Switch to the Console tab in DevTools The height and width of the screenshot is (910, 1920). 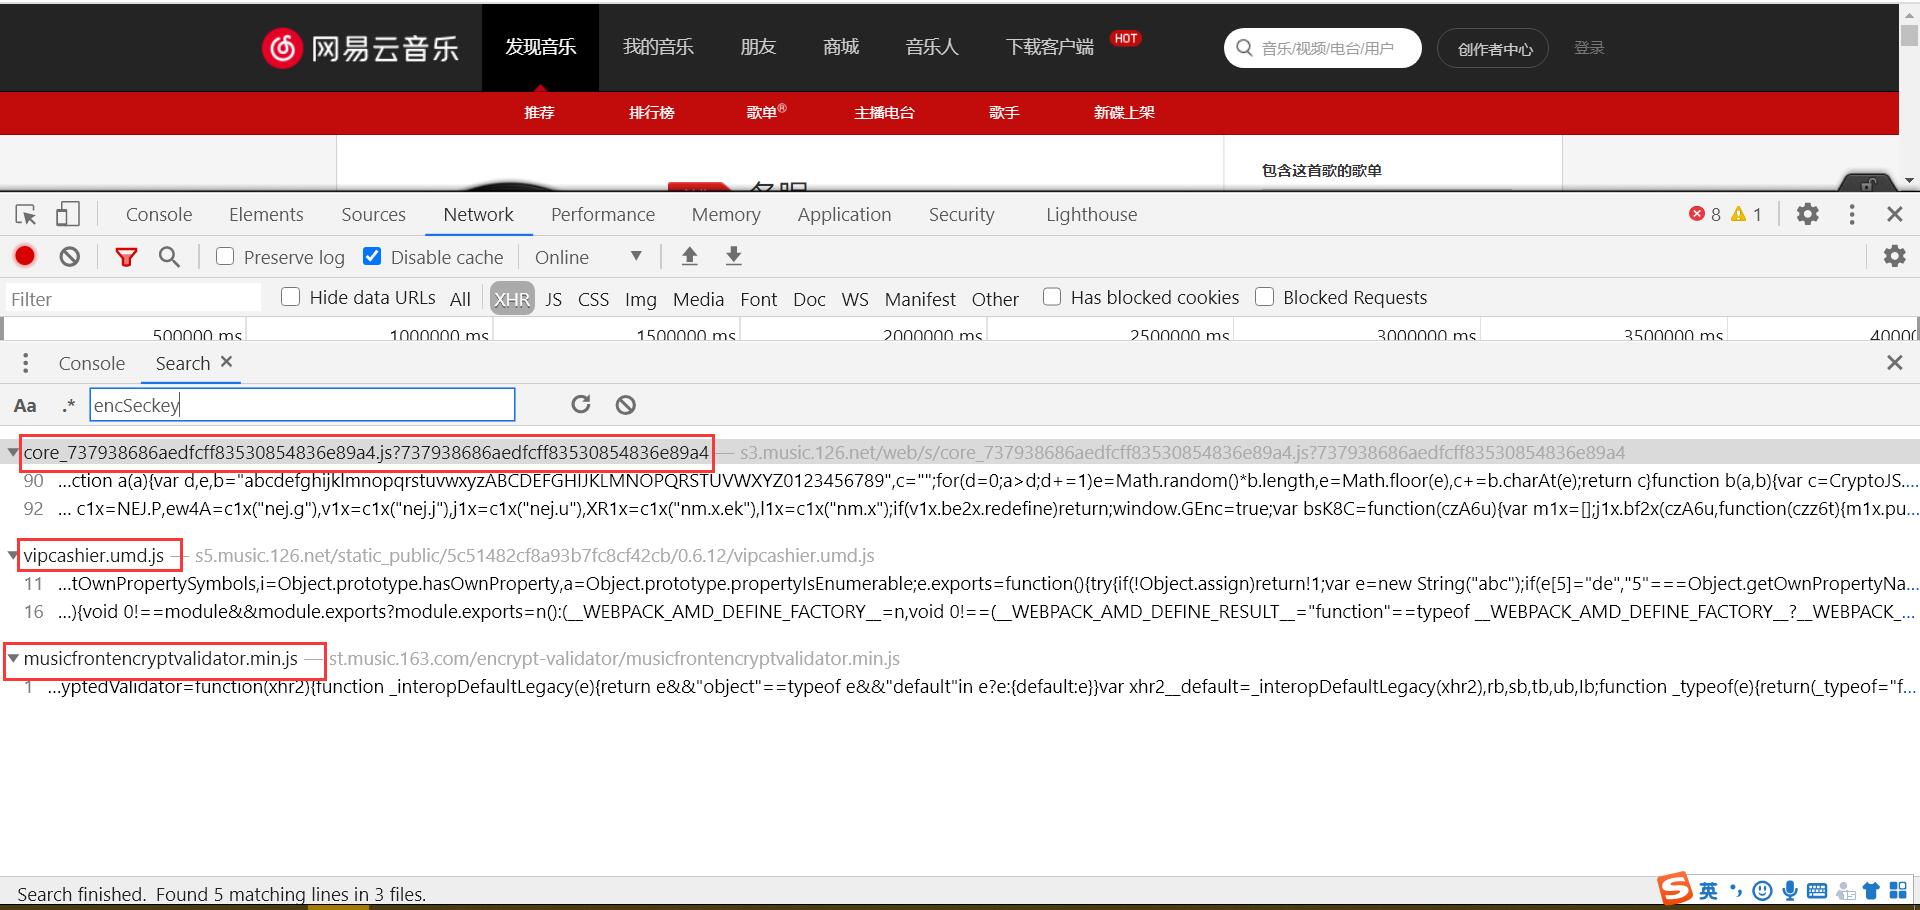159,214
